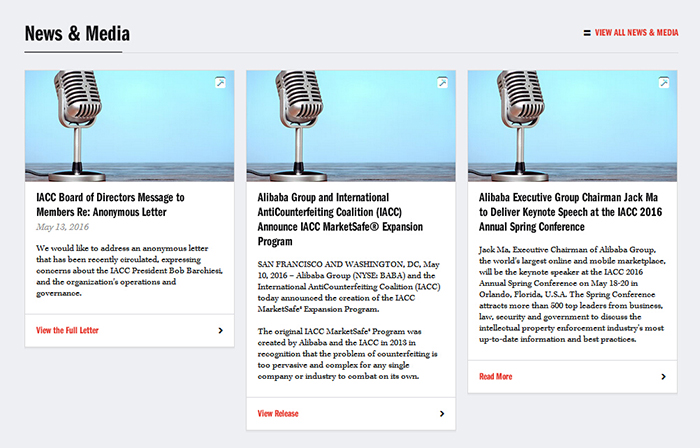Click the expand icon on the MarketSafe card image

pos(442,83)
